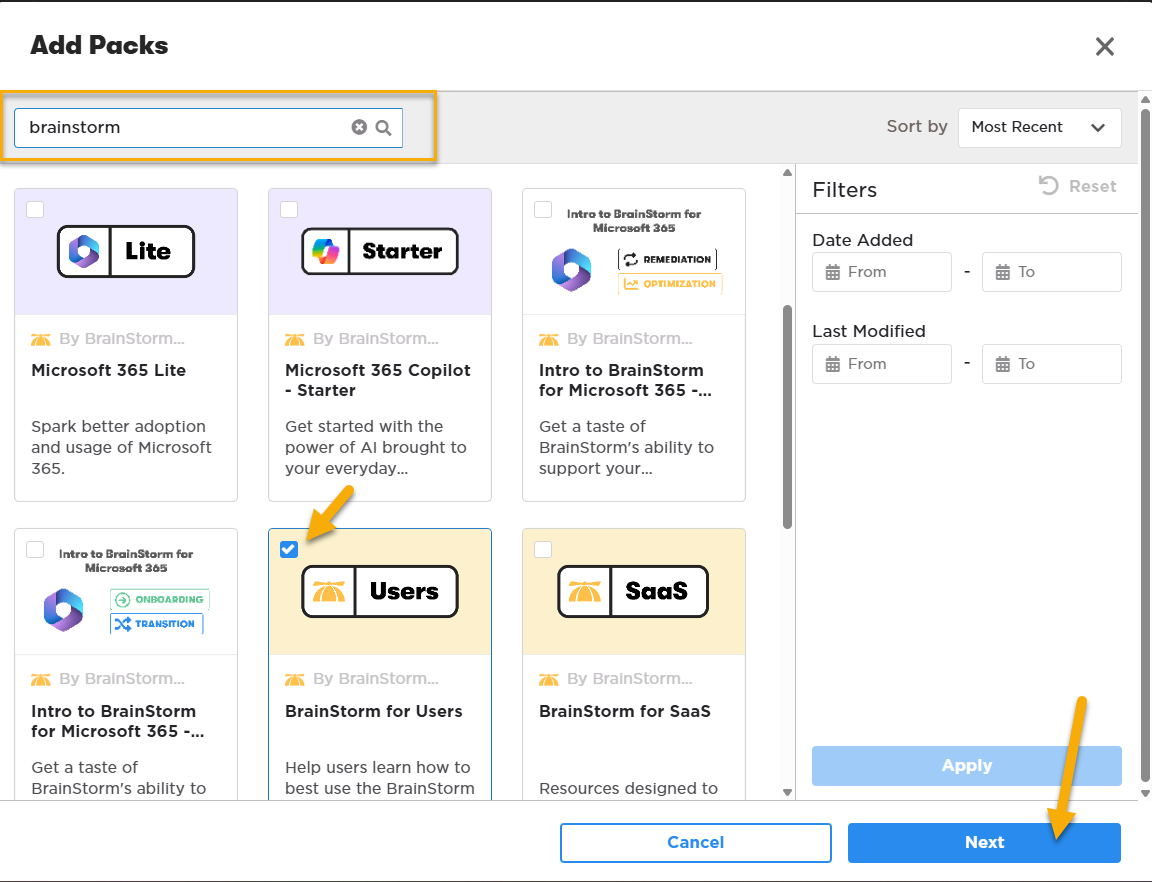Screen dimensions: 1152x882
Task: Click the pack list scroll down arrow
Action: (788, 792)
